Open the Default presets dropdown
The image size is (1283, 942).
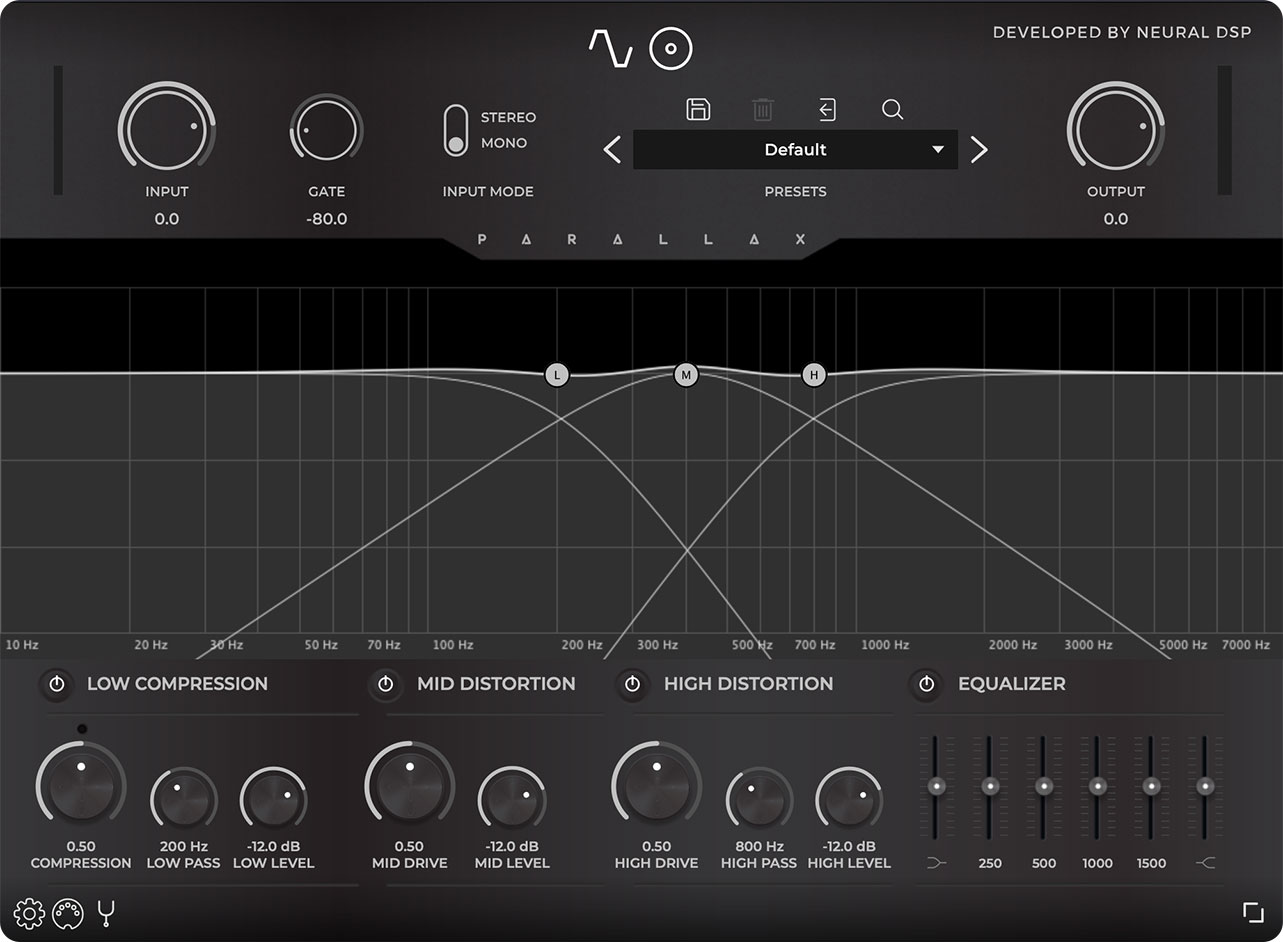(795, 150)
